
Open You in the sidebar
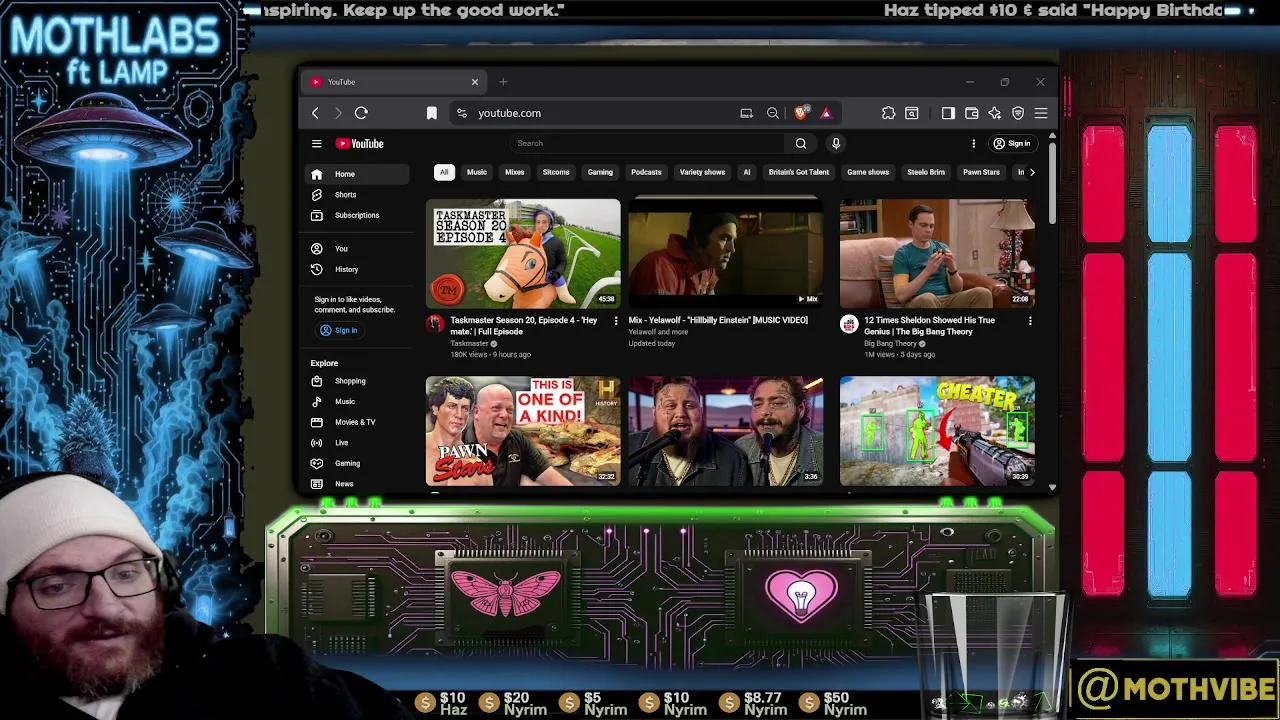(357, 248)
